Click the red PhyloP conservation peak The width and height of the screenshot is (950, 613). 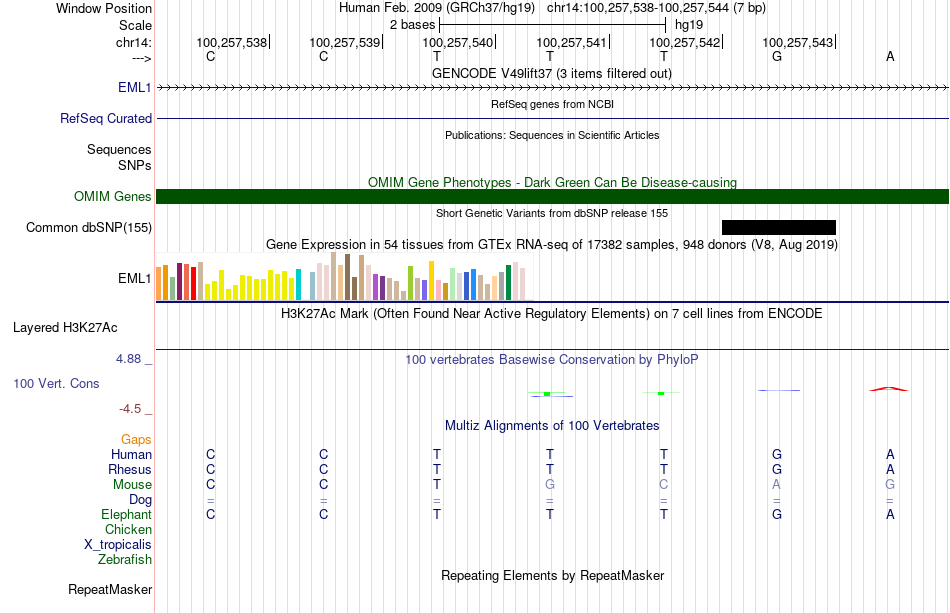coord(889,389)
